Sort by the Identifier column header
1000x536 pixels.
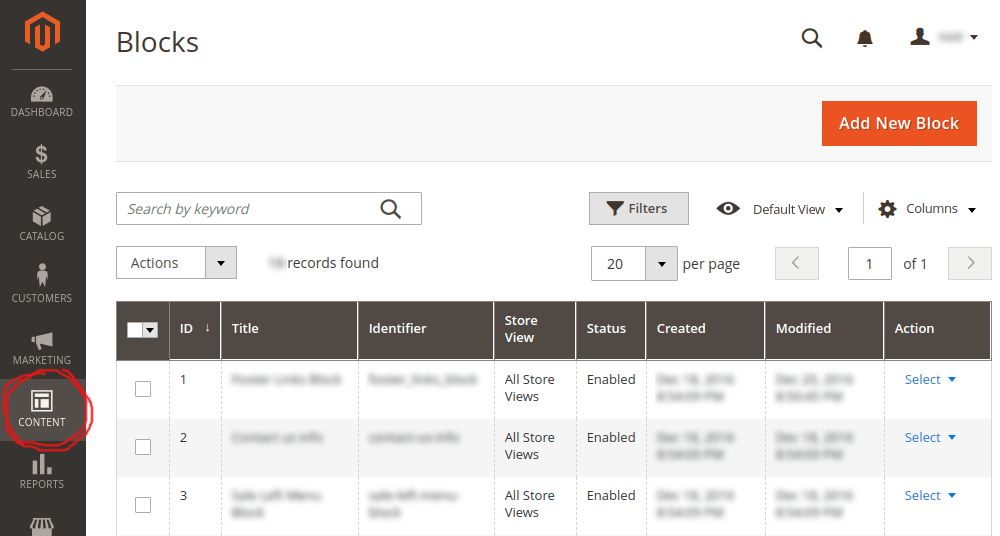[x=397, y=328]
